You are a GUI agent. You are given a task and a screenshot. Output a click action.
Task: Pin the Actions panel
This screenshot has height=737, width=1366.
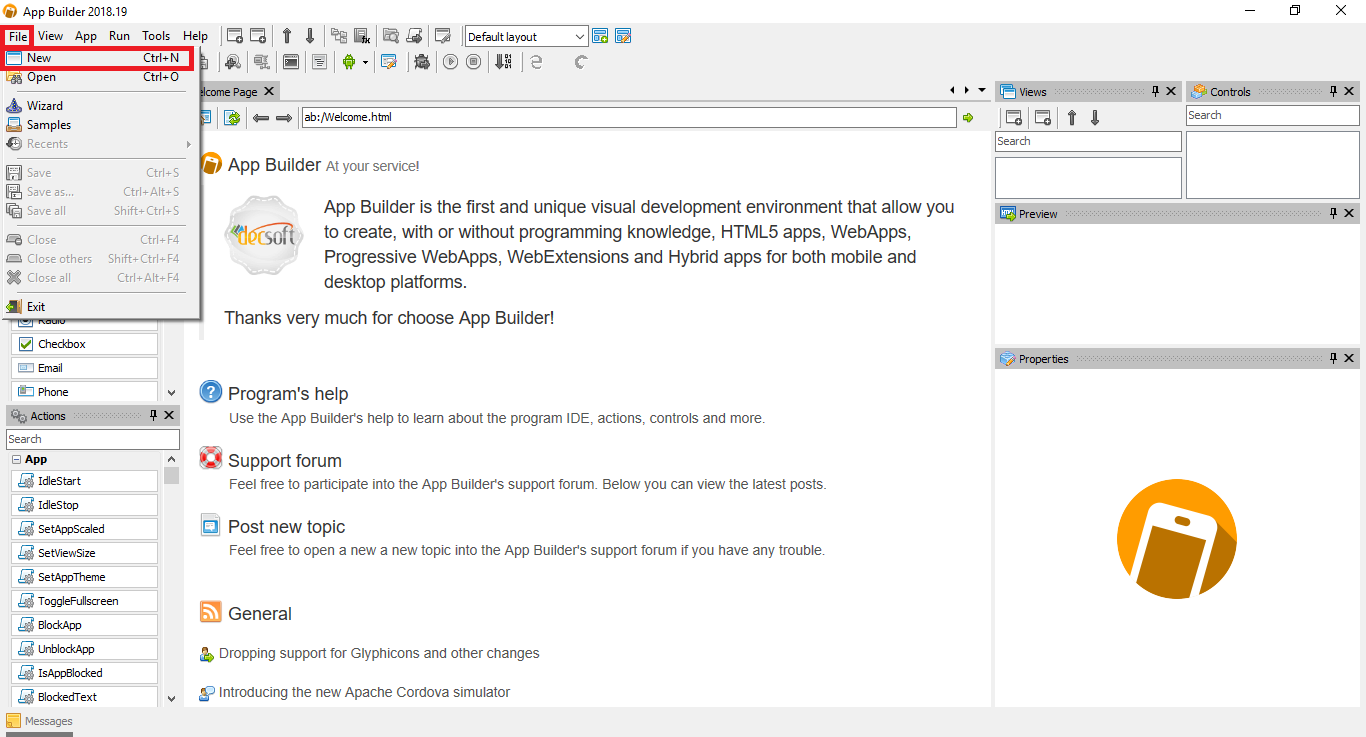pyautogui.click(x=153, y=415)
